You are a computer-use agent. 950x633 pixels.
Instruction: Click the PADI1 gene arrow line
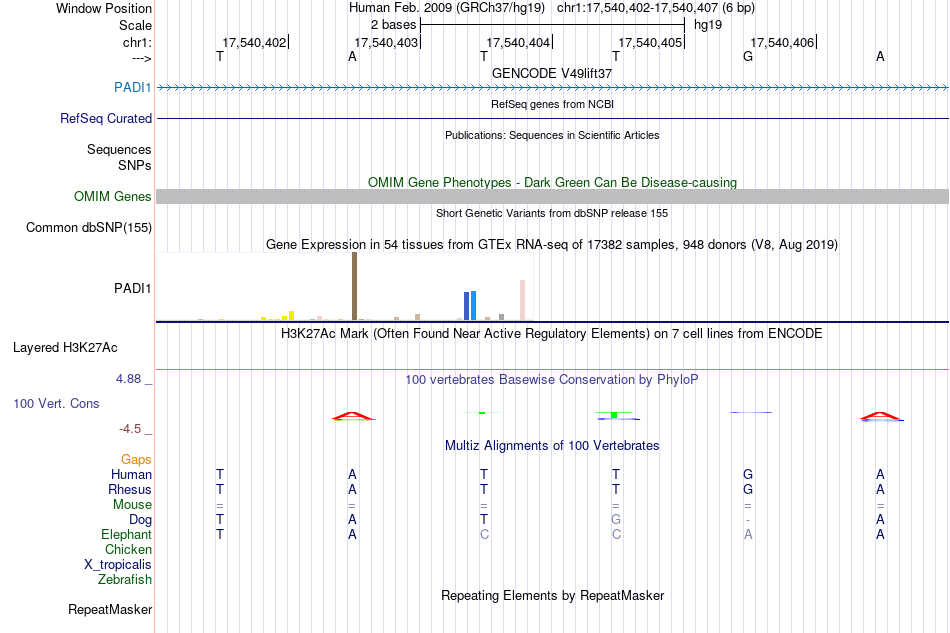click(x=552, y=88)
